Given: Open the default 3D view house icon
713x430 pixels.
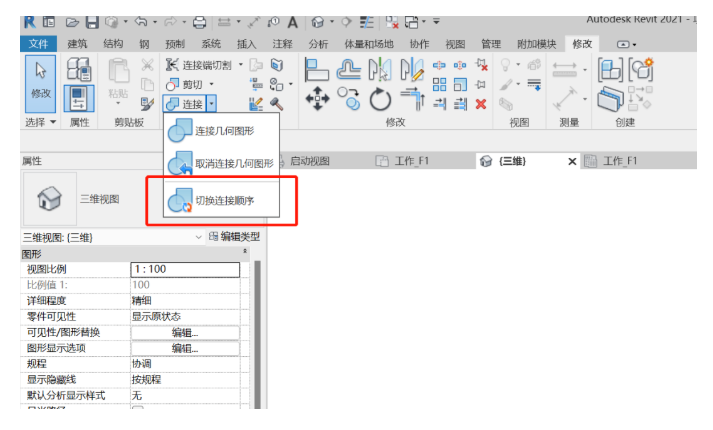Looking at the screenshot, I should point(318,22).
